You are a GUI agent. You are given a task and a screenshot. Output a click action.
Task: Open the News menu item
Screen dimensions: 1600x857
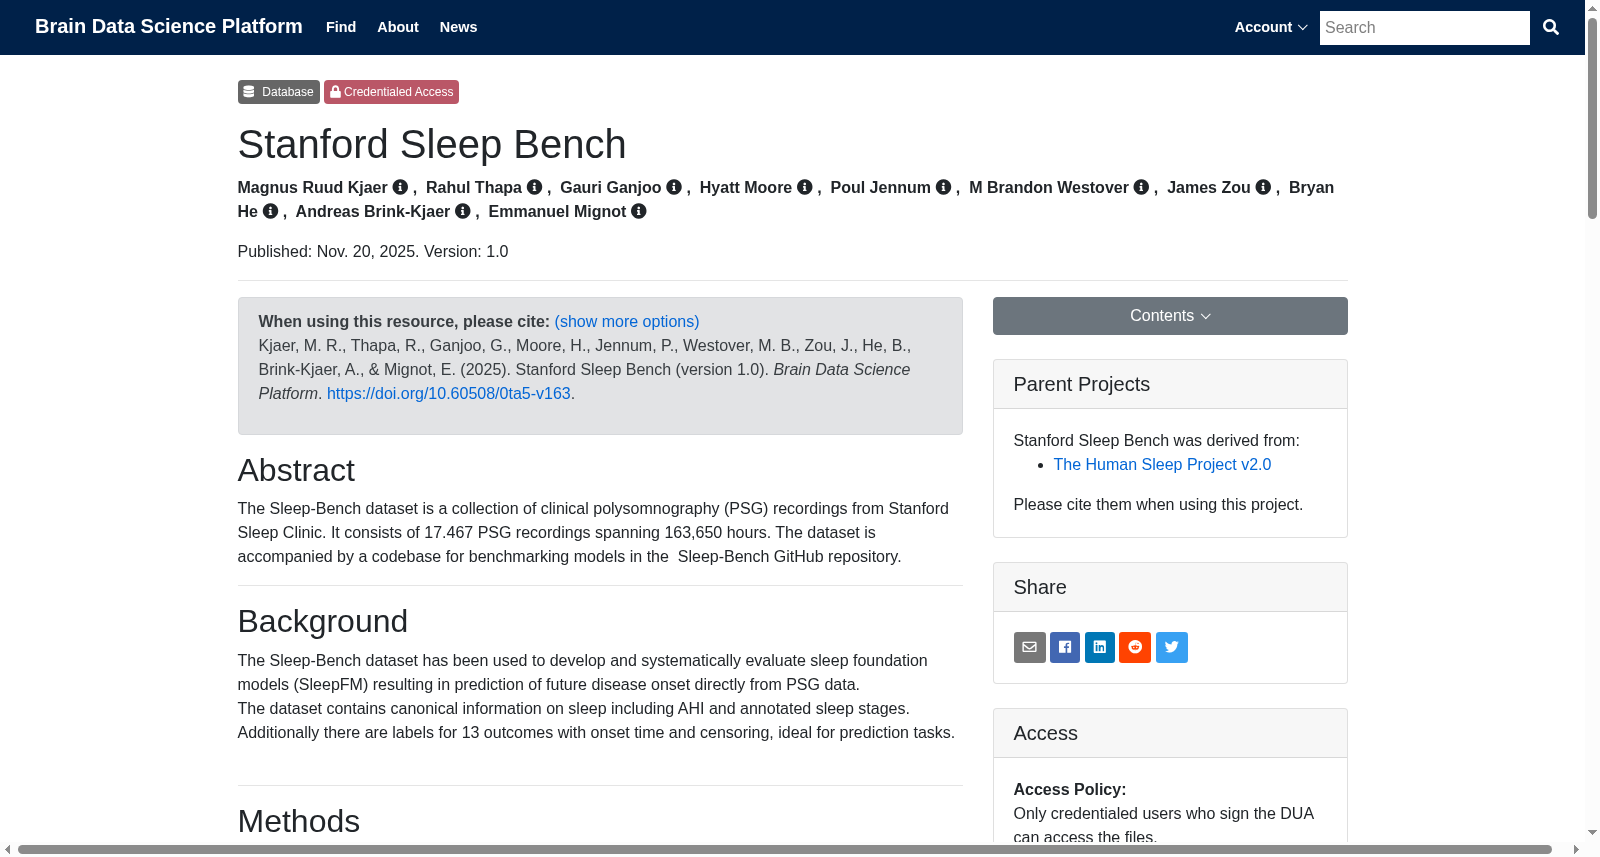tap(458, 27)
